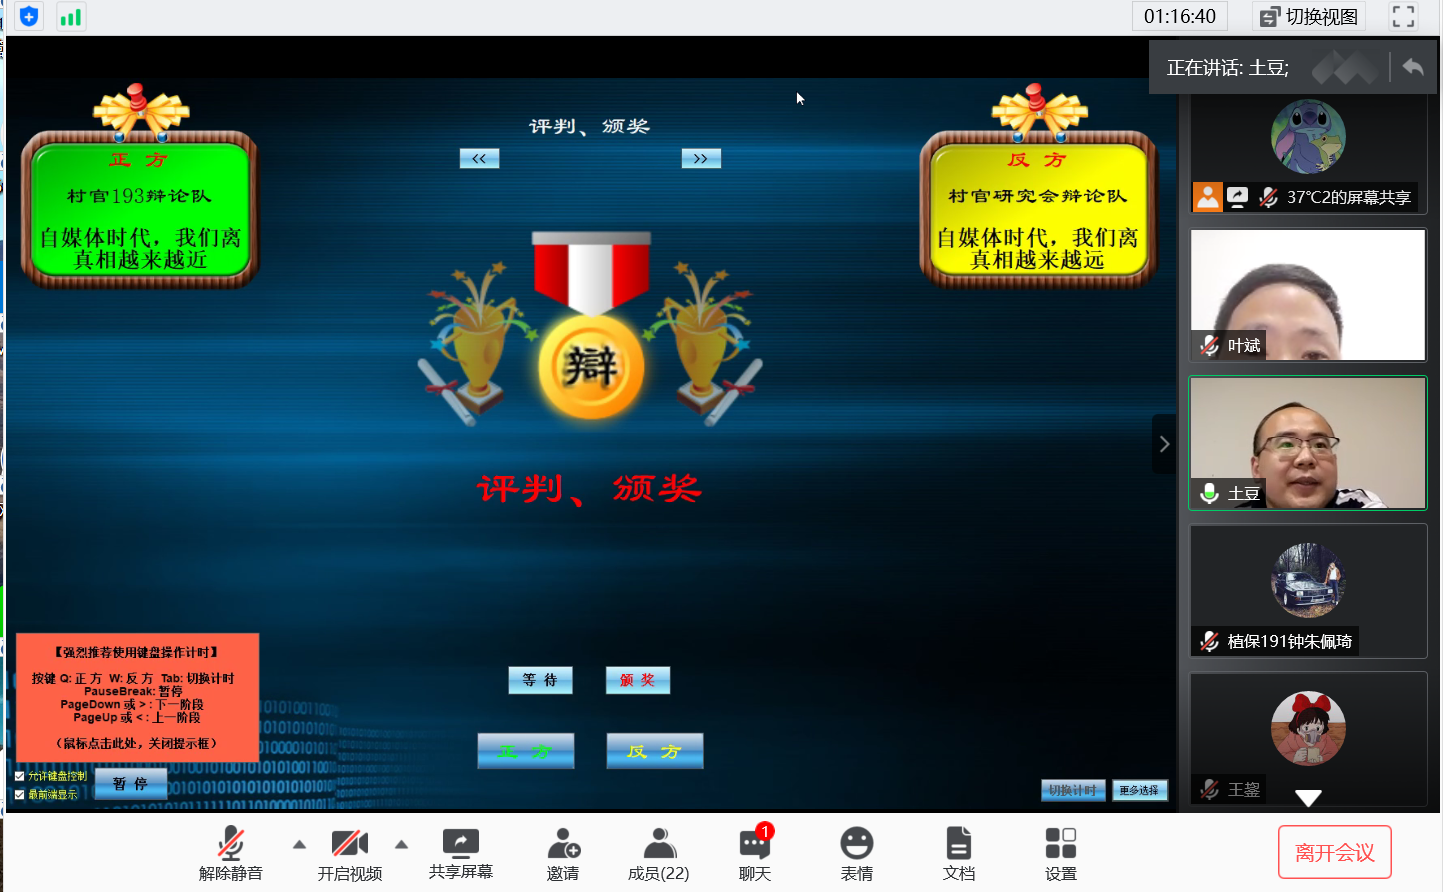Expand audio options arrow beside 解除静音
This screenshot has height=892, width=1443.
[299, 845]
